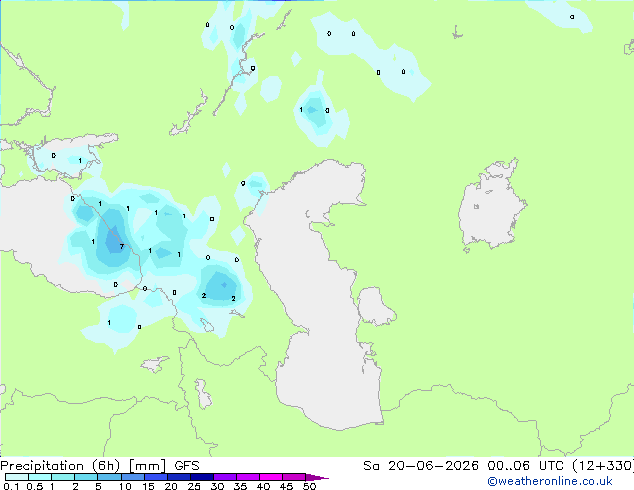
Task: Click the 10–15 mm blue legend swatch
Action: (133, 477)
